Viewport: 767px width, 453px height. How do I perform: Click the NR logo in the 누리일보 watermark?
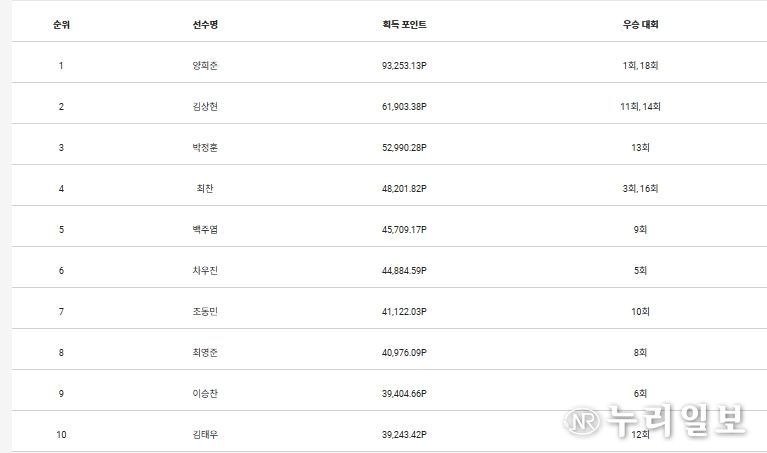point(581,420)
